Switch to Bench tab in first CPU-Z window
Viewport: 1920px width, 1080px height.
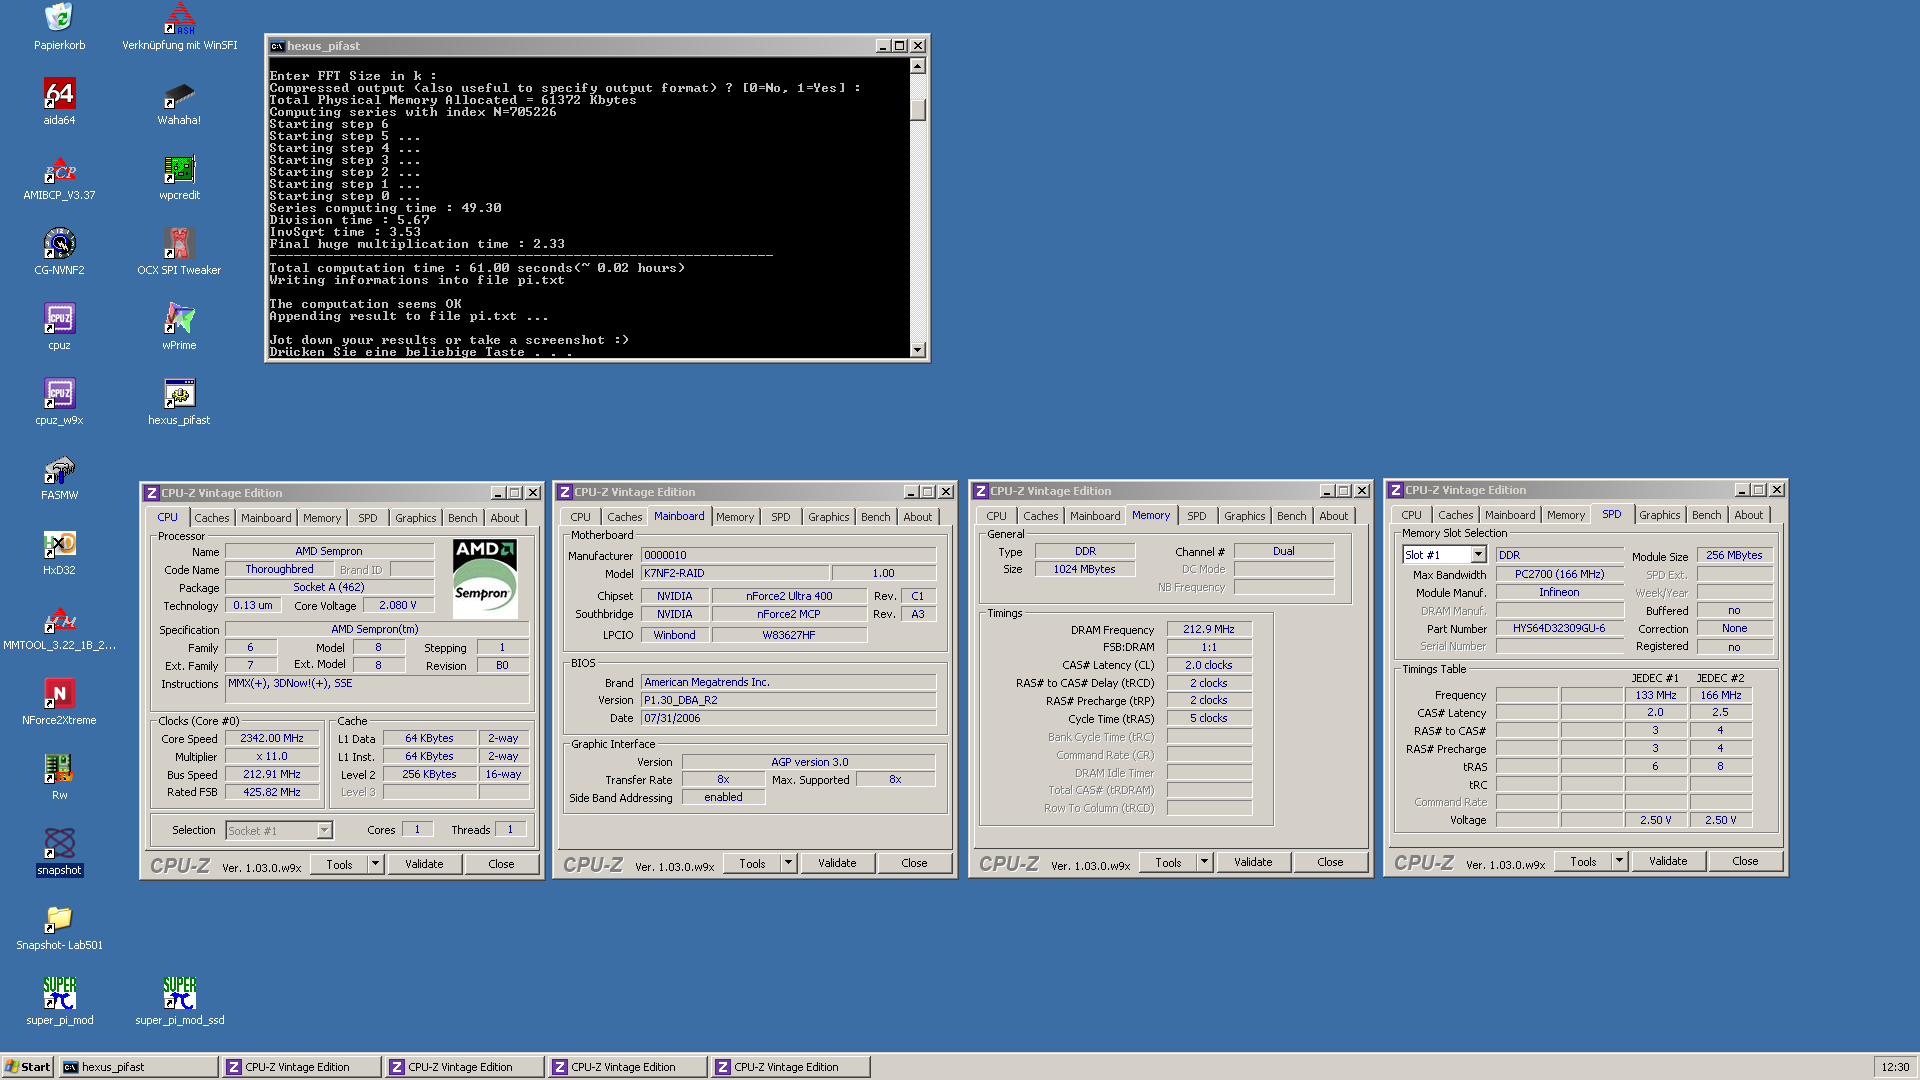pyautogui.click(x=462, y=518)
